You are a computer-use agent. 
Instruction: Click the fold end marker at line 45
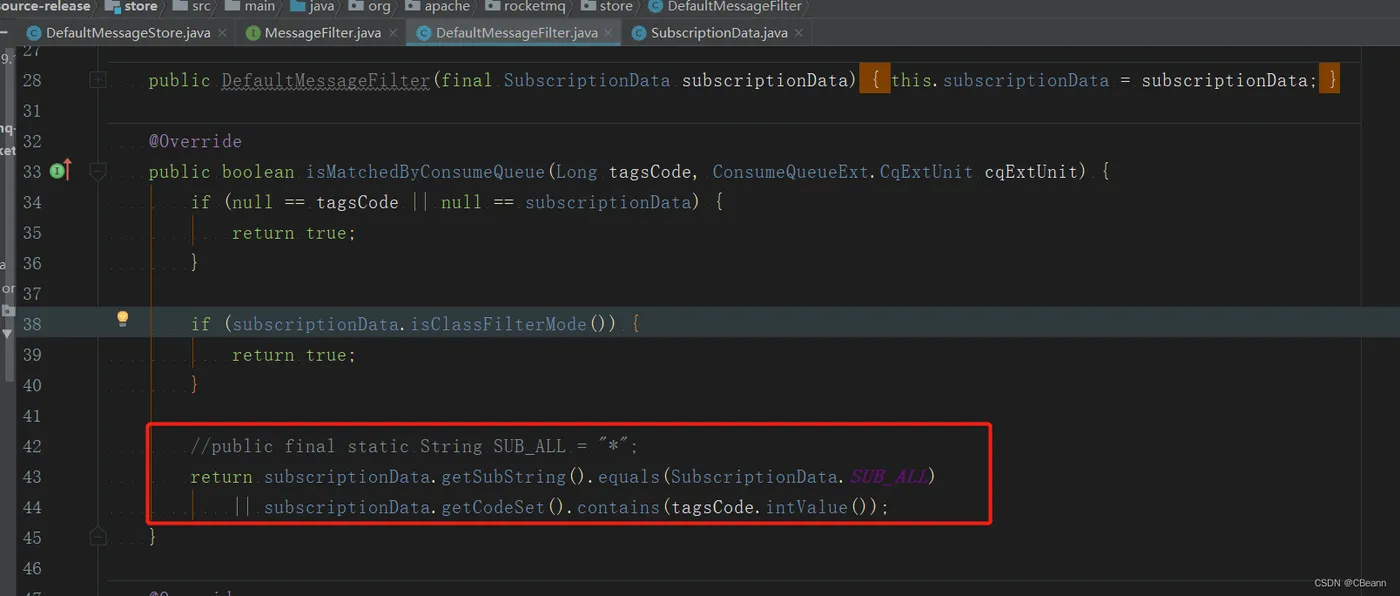click(97, 537)
